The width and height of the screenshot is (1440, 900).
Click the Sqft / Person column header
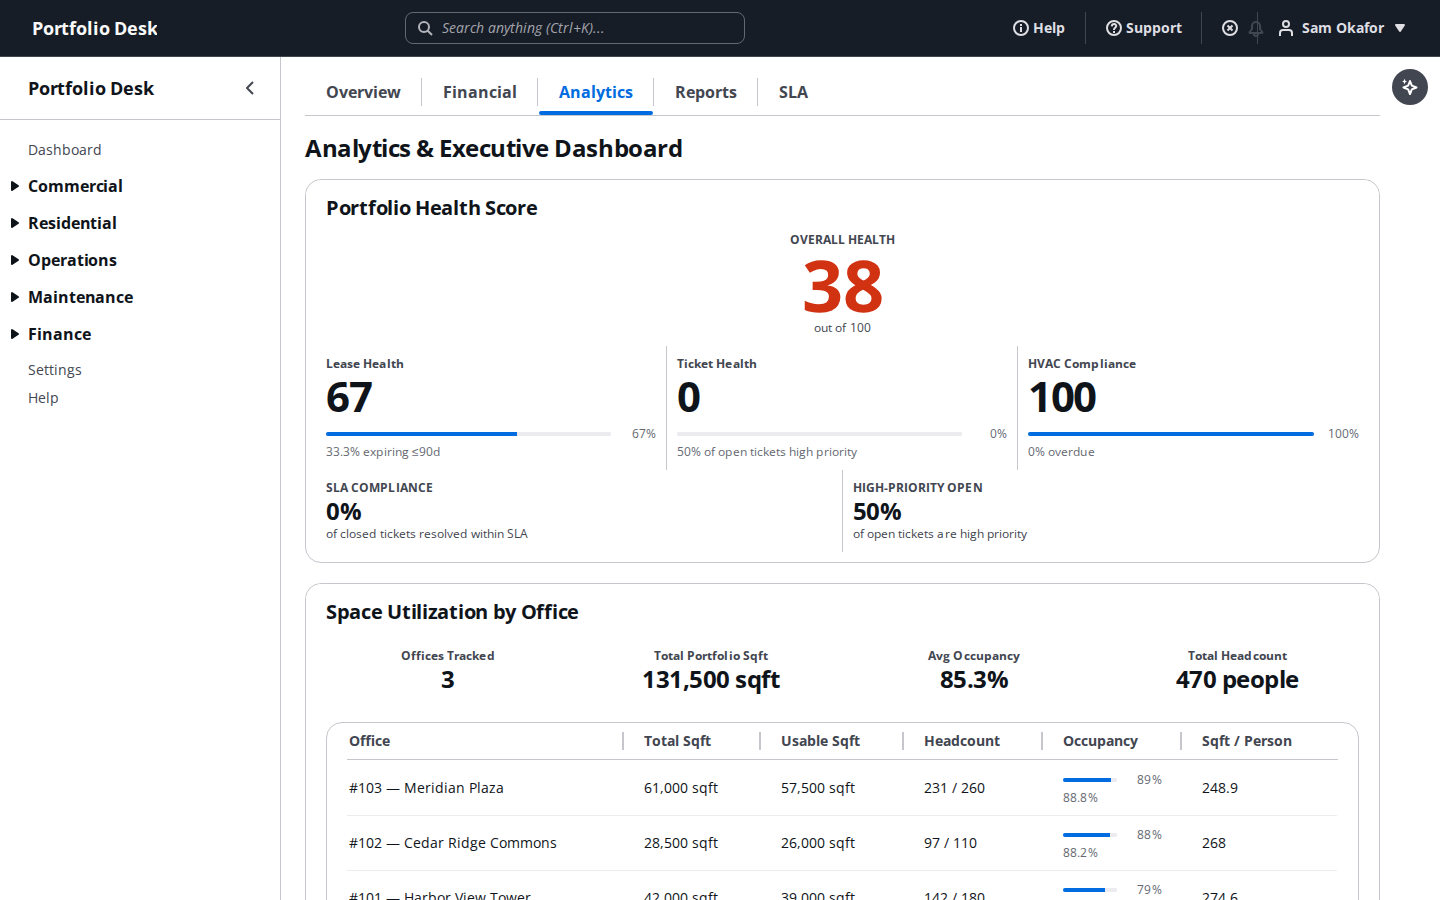coord(1247,741)
